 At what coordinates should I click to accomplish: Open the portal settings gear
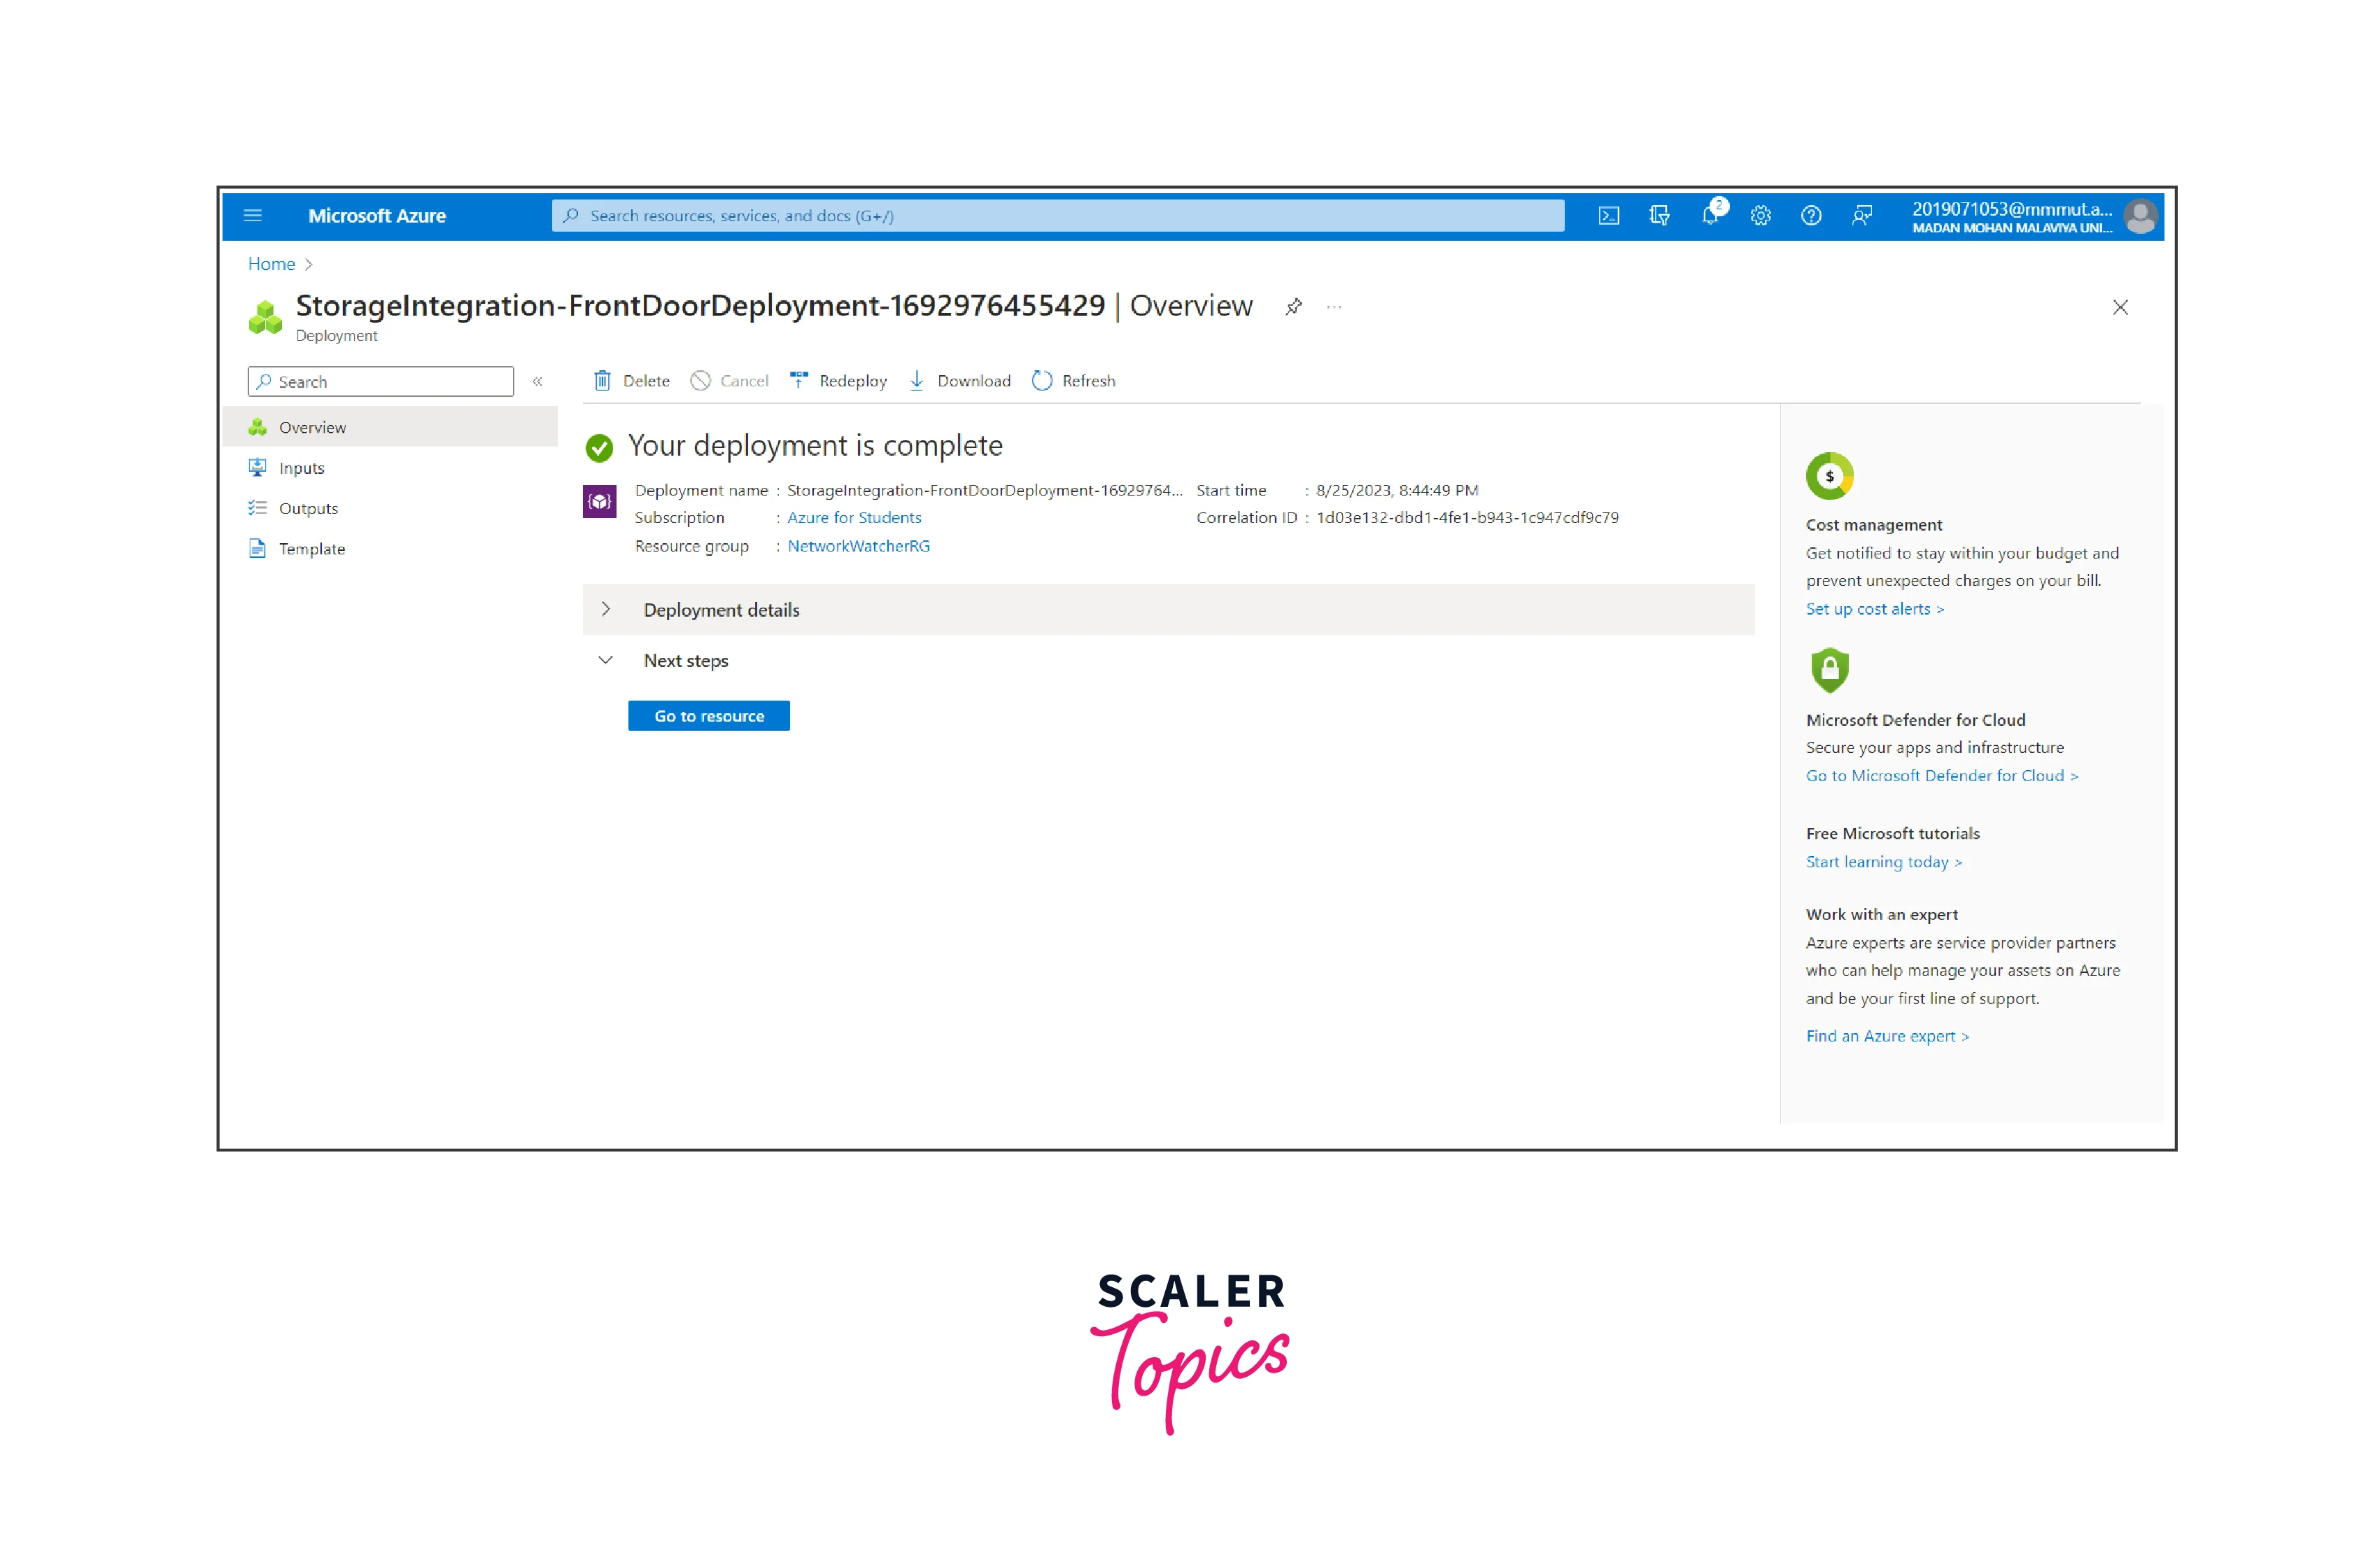coord(1760,216)
